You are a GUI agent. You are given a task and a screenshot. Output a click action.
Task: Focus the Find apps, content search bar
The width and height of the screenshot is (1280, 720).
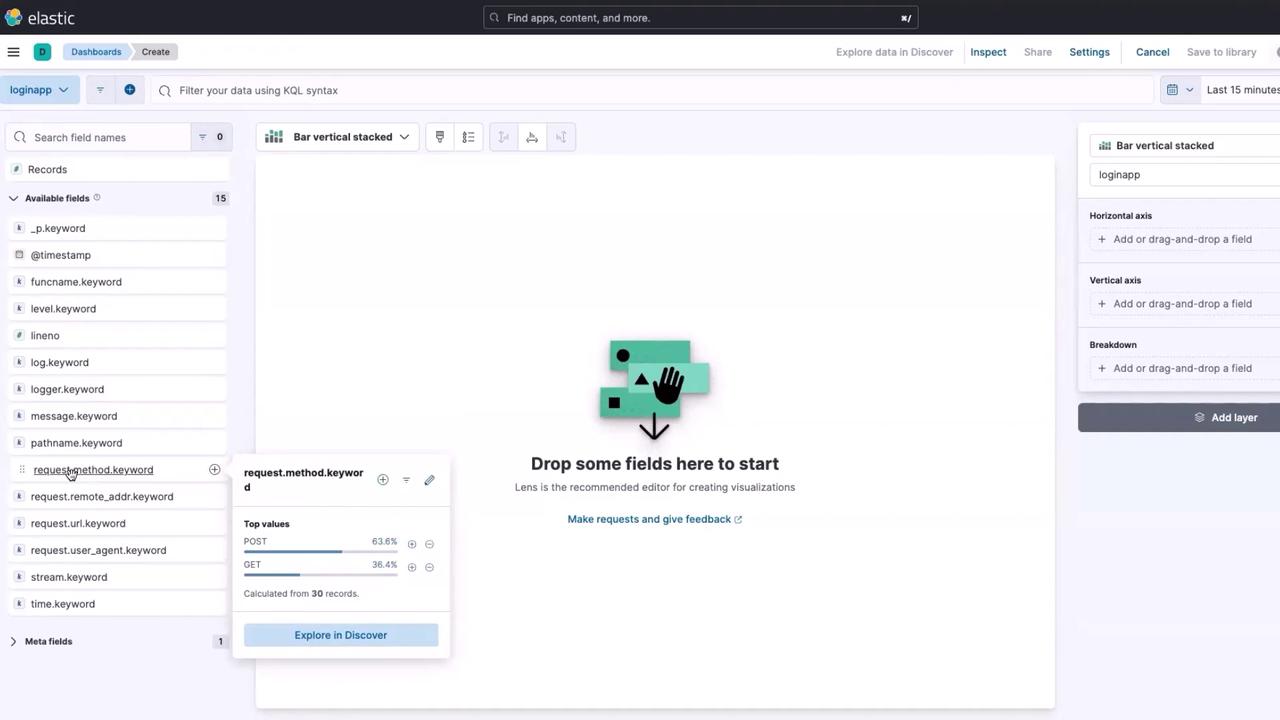[700, 18]
